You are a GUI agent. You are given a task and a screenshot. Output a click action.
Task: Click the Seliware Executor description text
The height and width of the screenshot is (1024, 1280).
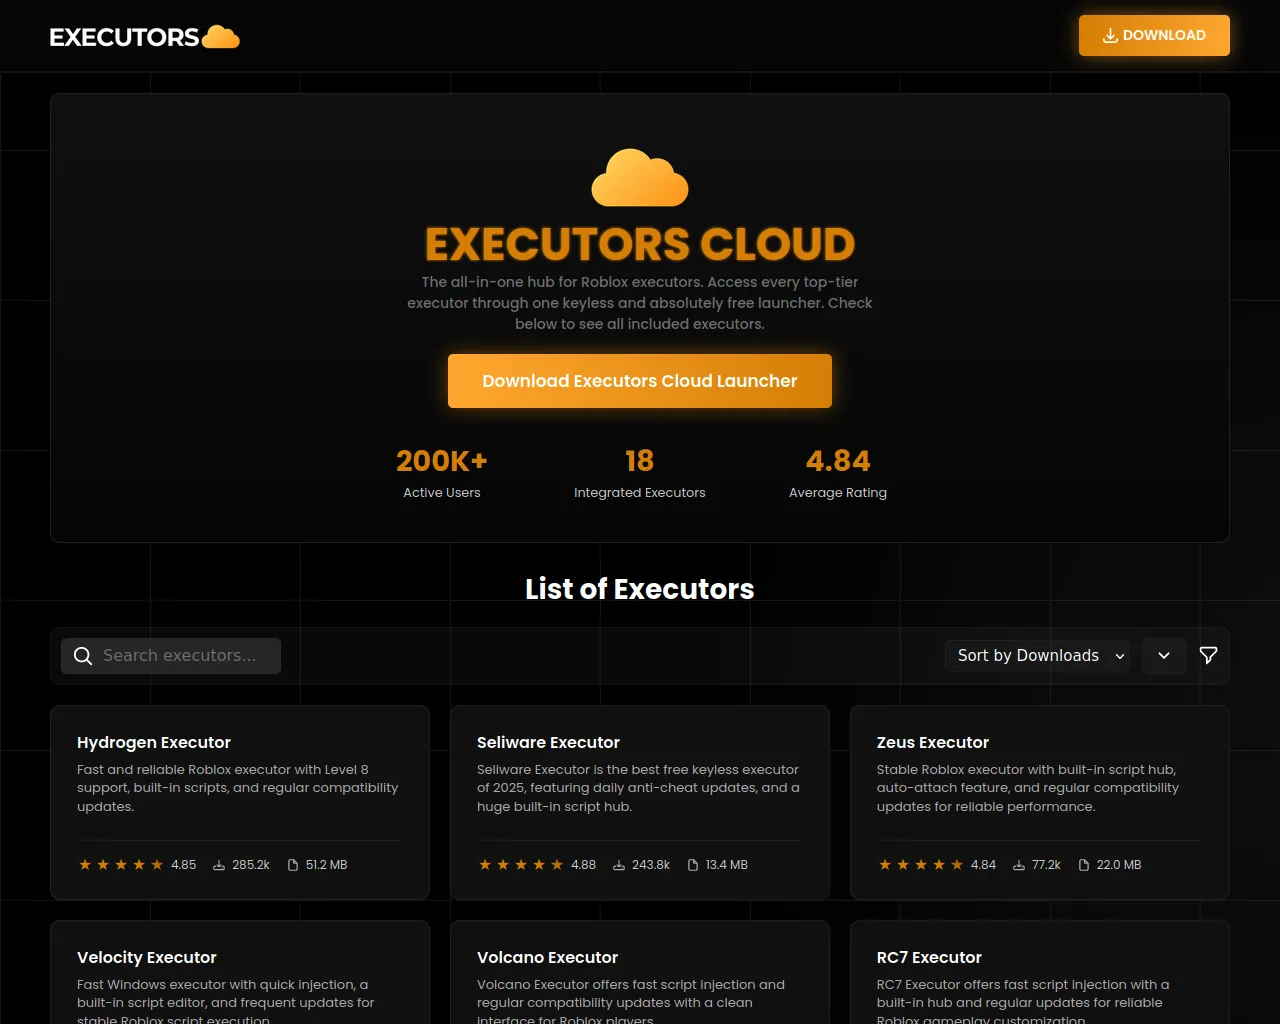[x=638, y=788]
